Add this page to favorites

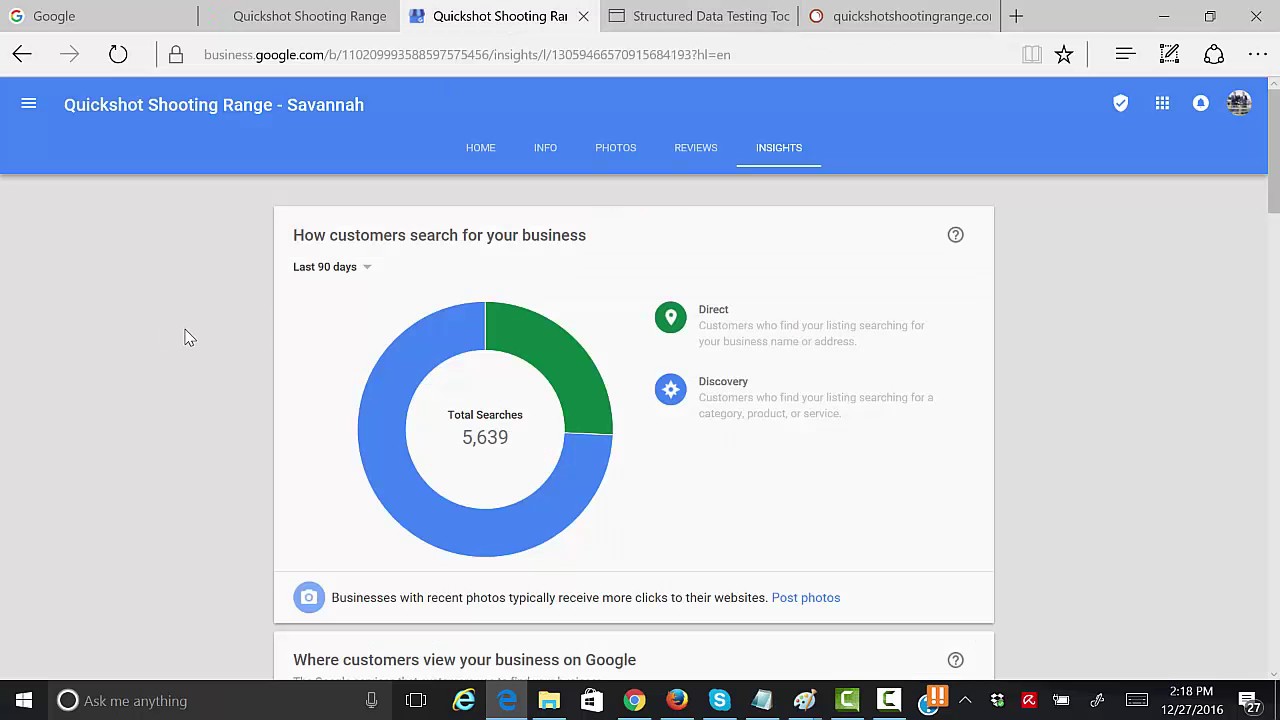pyautogui.click(x=1064, y=55)
